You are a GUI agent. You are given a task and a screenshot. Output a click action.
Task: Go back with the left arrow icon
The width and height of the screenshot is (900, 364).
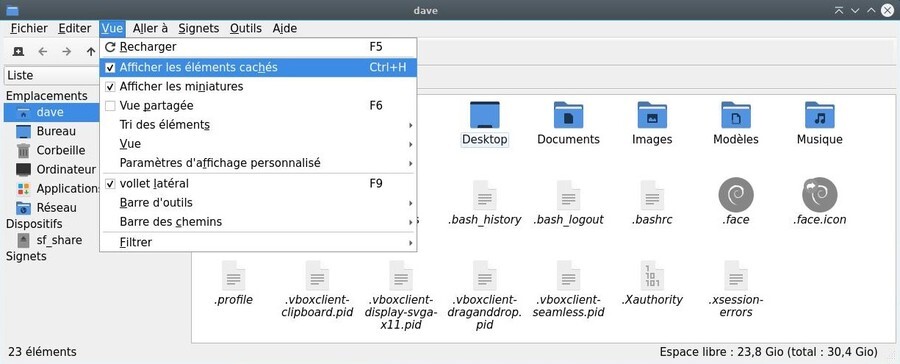(x=42, y=52)
